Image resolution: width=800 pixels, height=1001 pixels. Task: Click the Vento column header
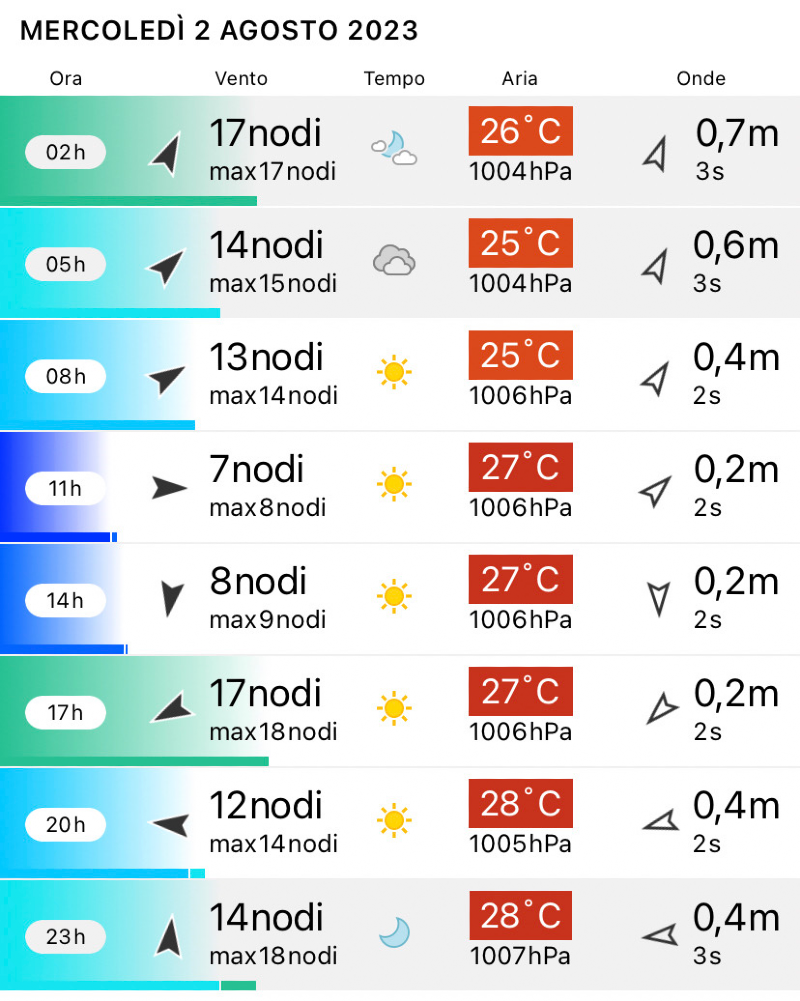241,78
